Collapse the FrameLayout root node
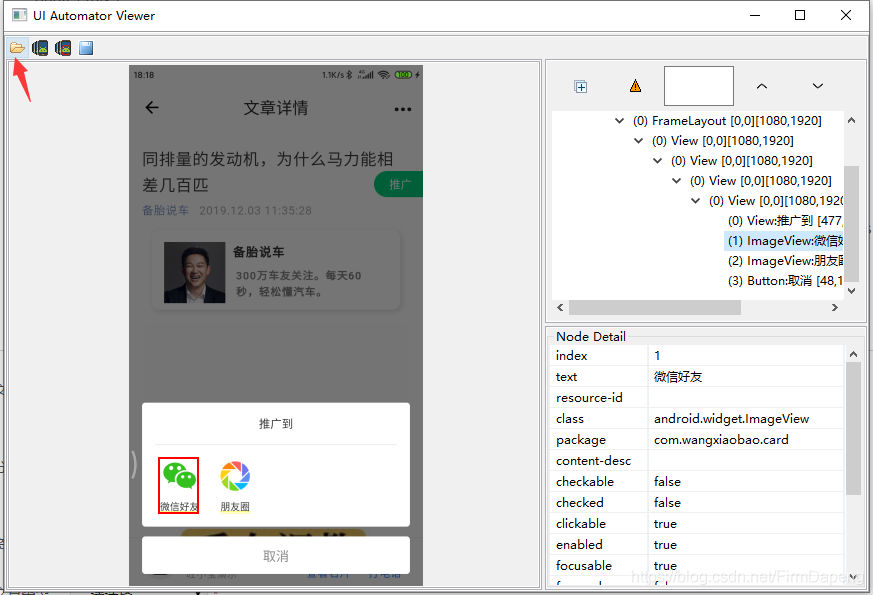This screenshot has height=595, width=873. (619, 120)
